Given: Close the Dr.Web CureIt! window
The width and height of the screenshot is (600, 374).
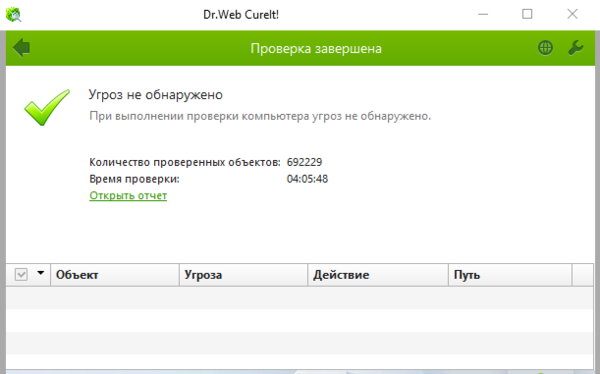Looking at the screenshot, I should point(572,14).
